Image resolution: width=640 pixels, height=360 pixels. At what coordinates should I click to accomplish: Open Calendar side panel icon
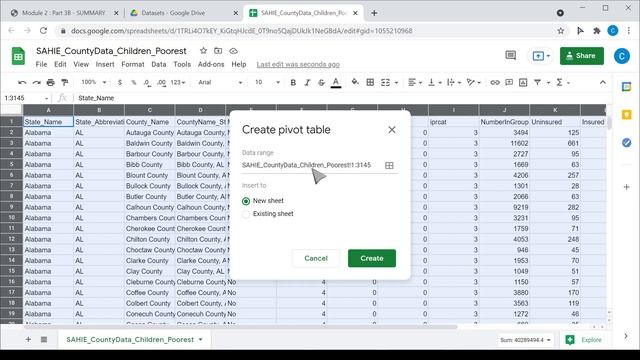[x=627, y=87]
